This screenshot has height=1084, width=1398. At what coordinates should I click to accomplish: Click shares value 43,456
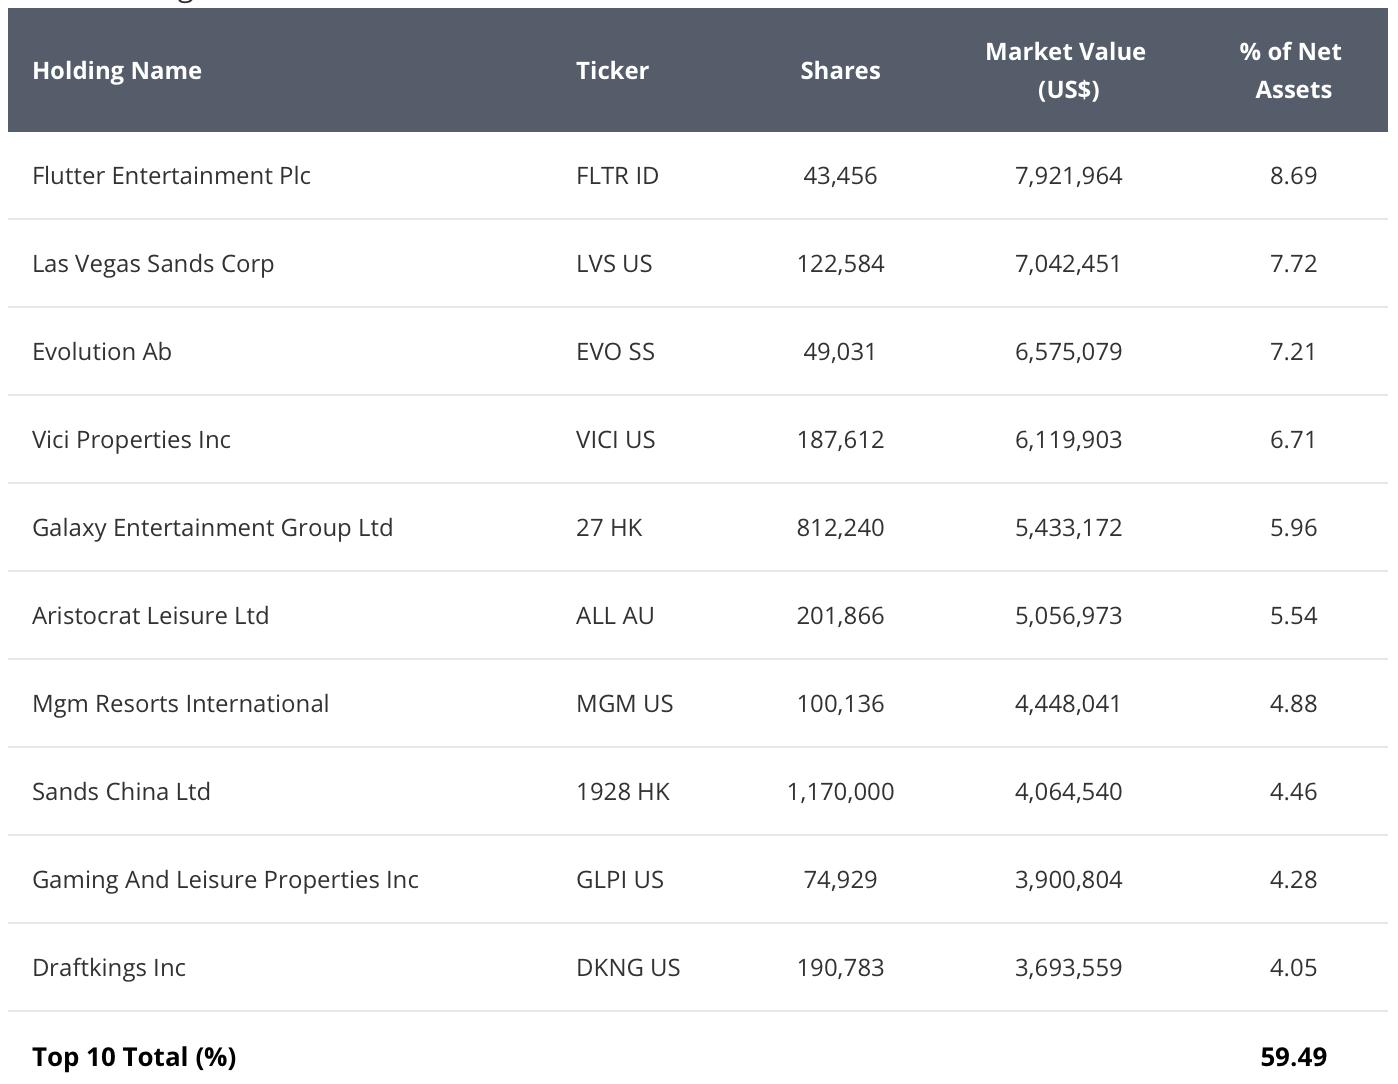point(840,175)
